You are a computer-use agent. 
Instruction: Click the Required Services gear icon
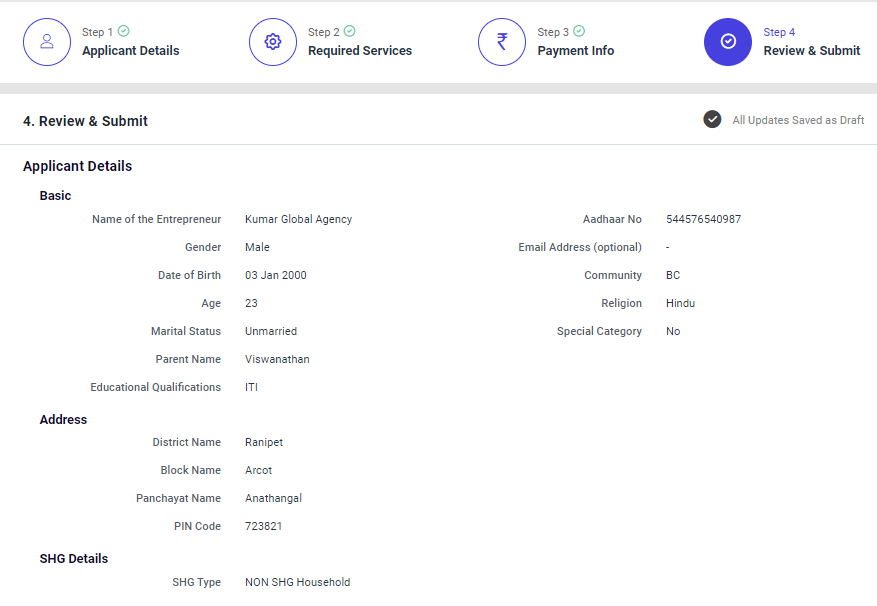pyautogui.click(x=273, y=42)
